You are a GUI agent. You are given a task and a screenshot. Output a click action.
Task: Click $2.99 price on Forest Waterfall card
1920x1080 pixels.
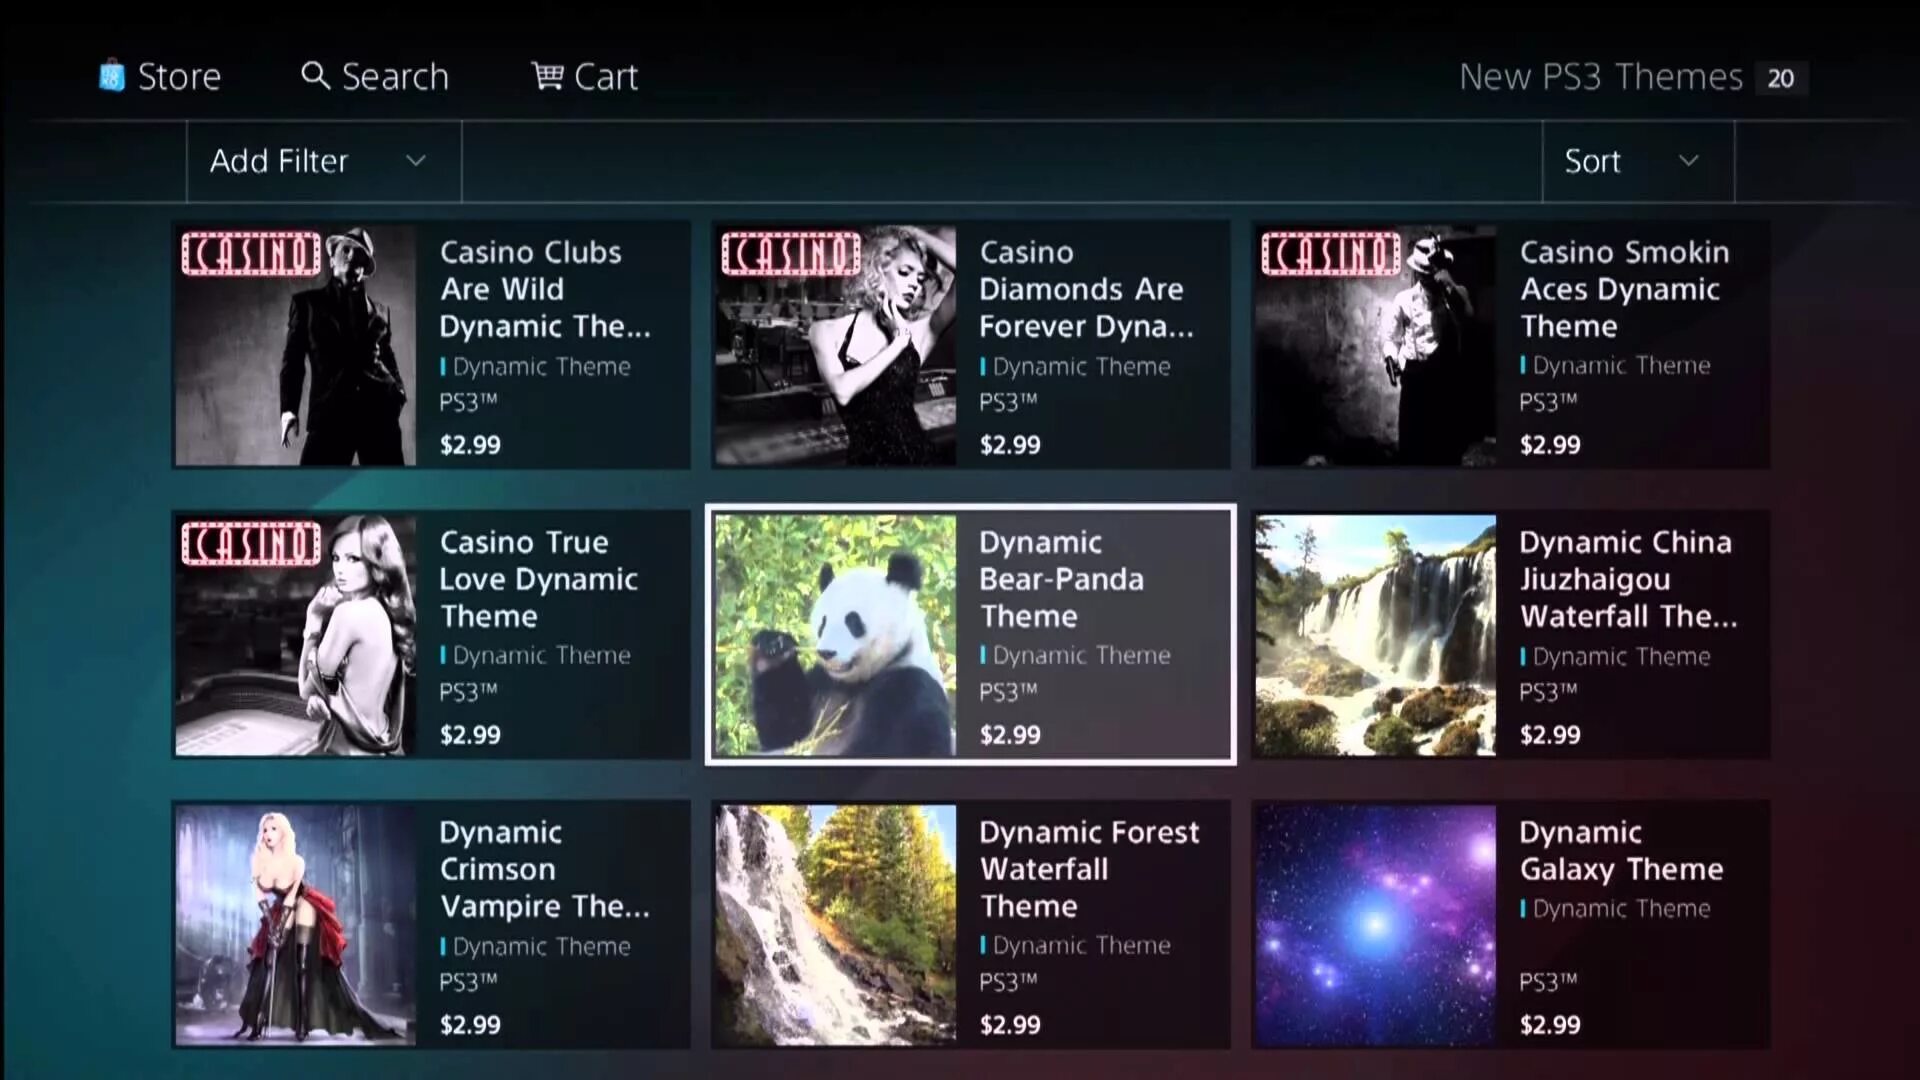click(1010, 1025)
